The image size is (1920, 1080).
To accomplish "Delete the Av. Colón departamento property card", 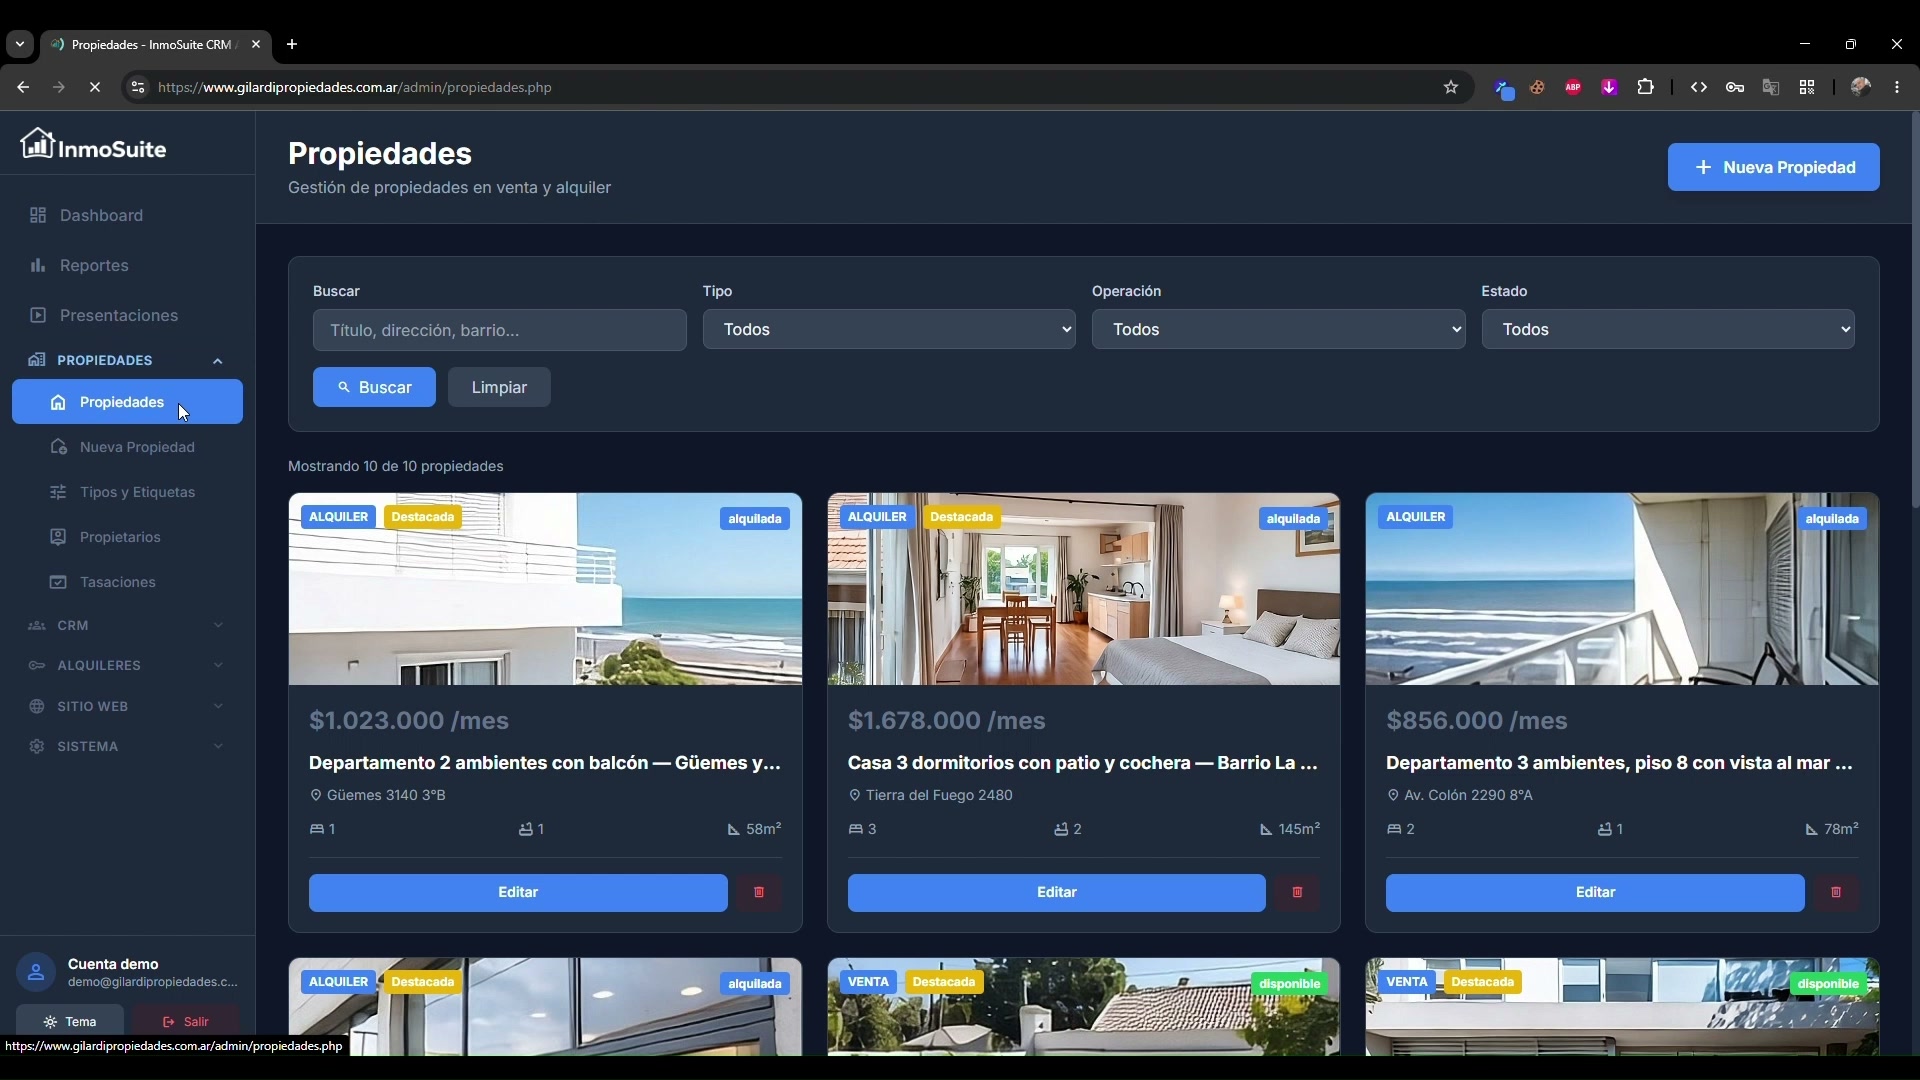I will point(1836,893).
